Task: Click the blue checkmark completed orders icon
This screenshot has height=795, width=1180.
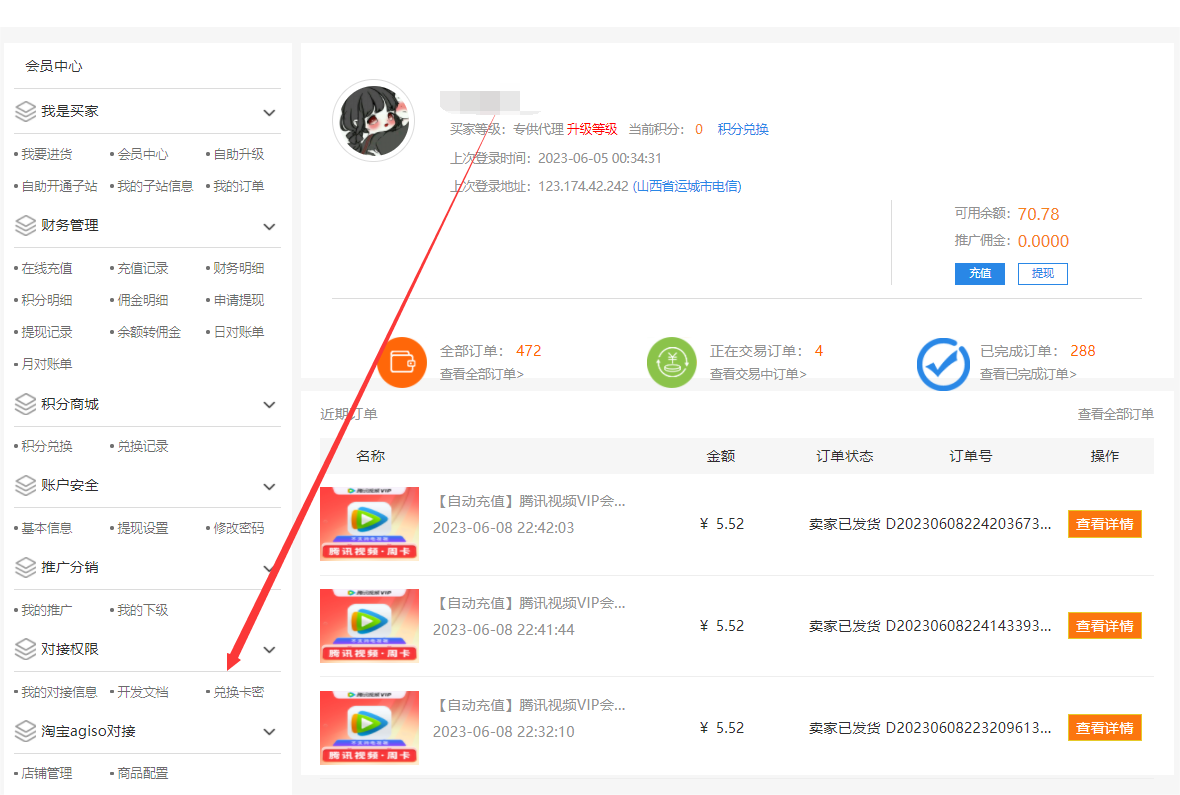Action: click(x=942, y=363)
